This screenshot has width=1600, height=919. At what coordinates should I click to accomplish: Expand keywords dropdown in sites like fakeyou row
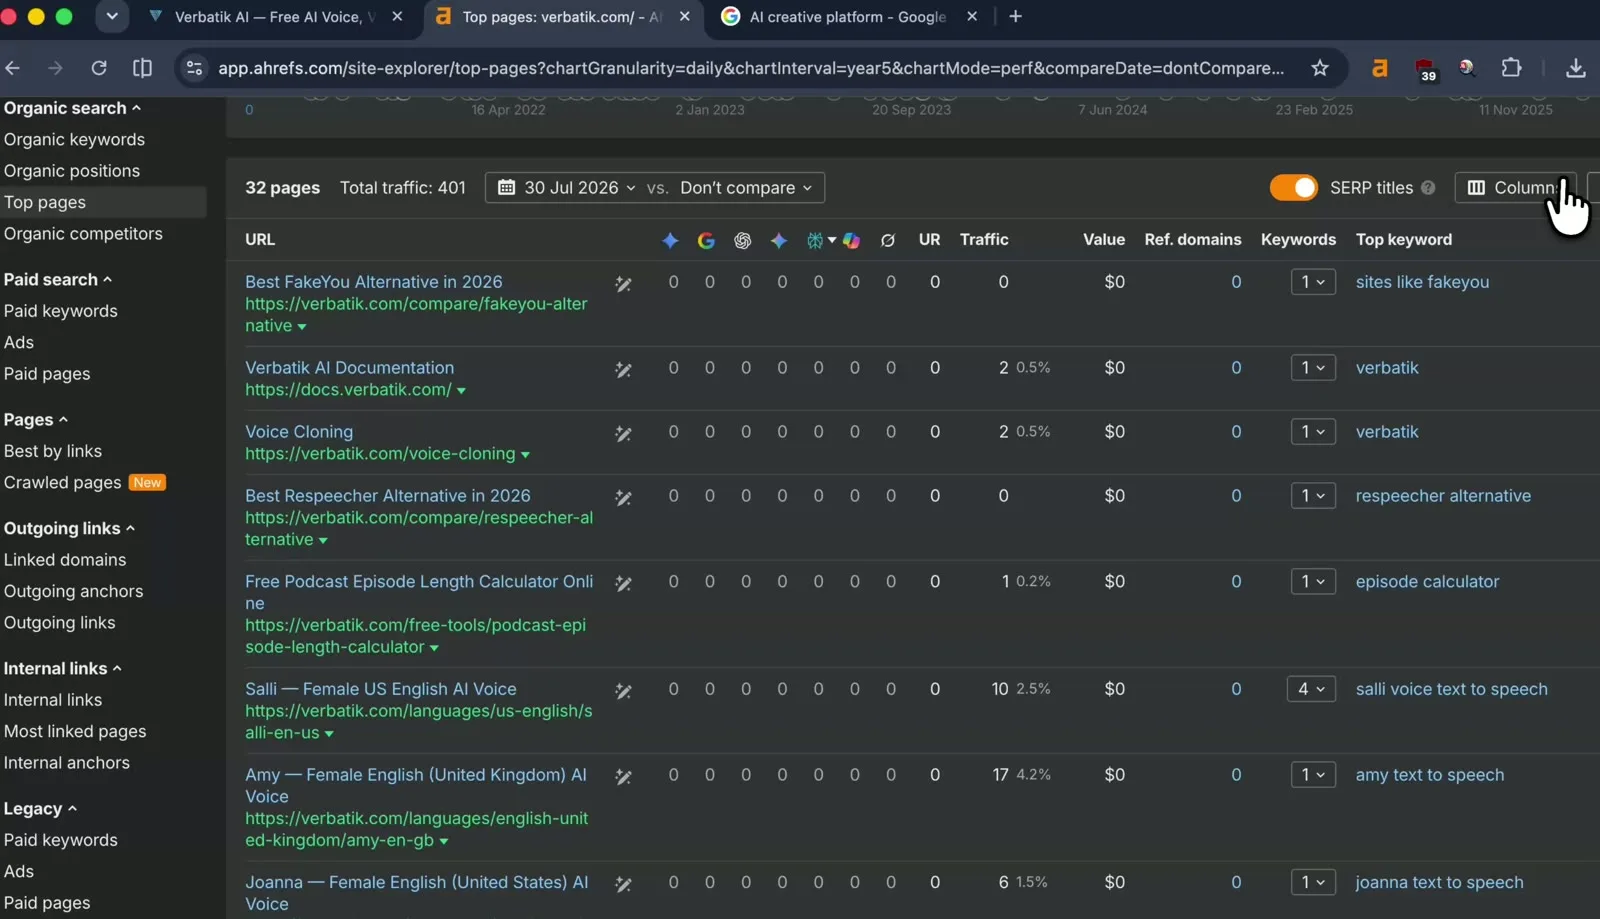coord(1313,282)
